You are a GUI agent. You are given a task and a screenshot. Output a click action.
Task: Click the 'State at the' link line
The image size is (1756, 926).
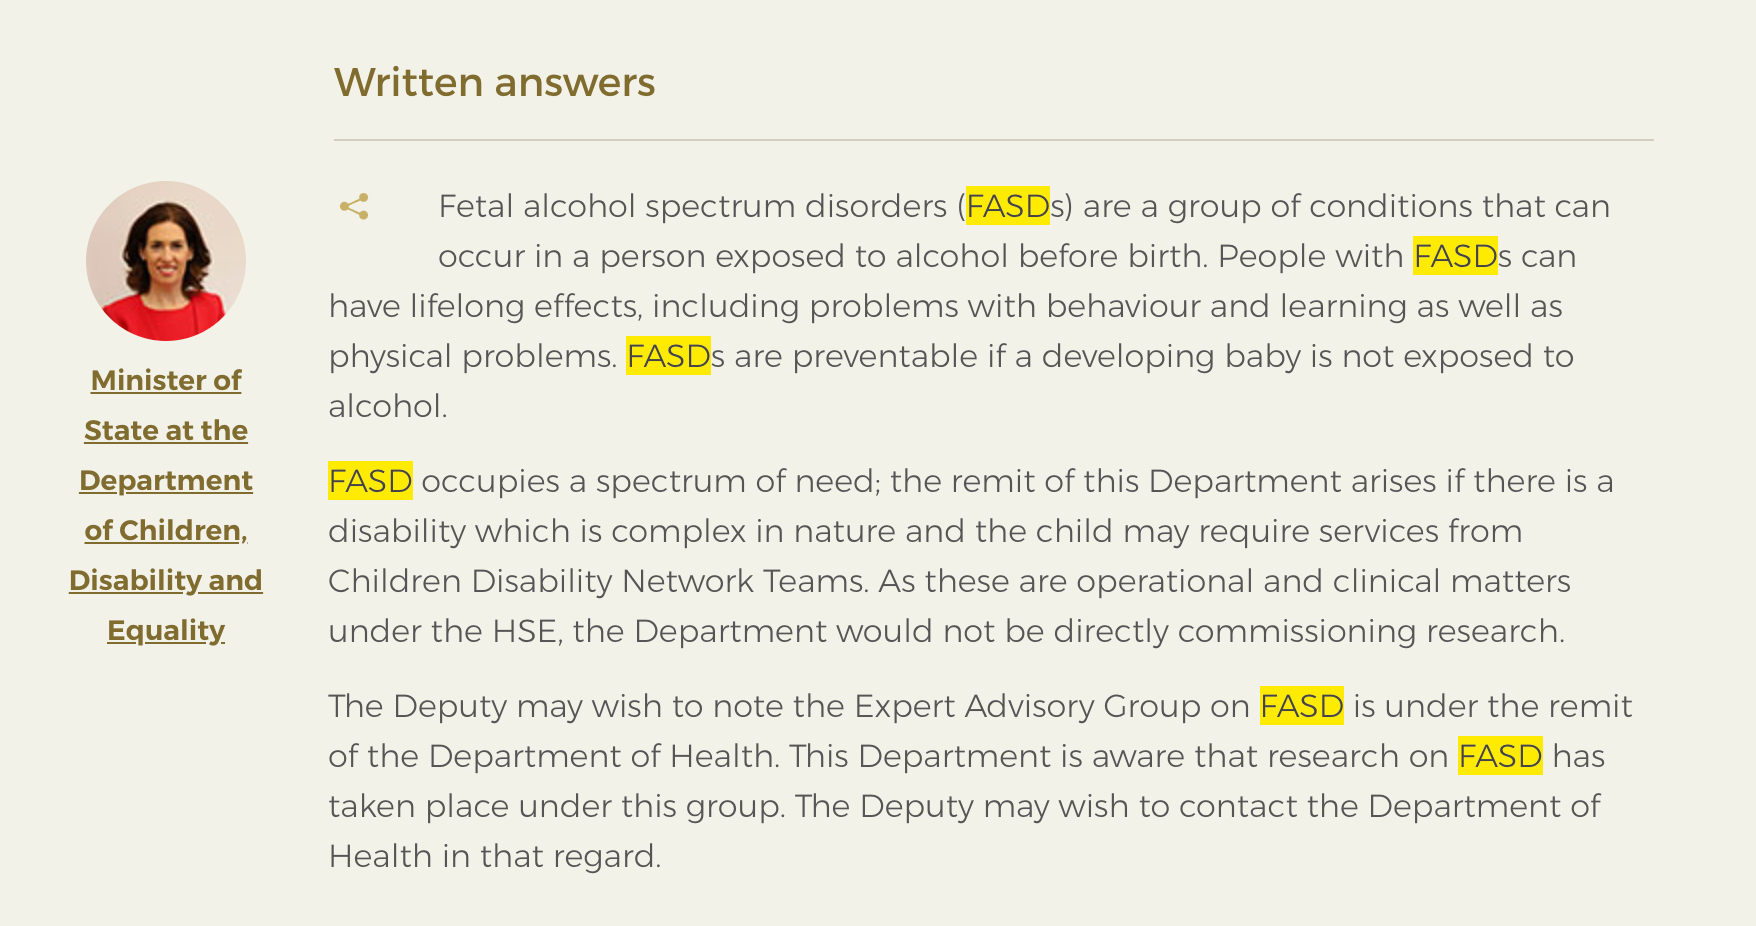tap(166, 430)
